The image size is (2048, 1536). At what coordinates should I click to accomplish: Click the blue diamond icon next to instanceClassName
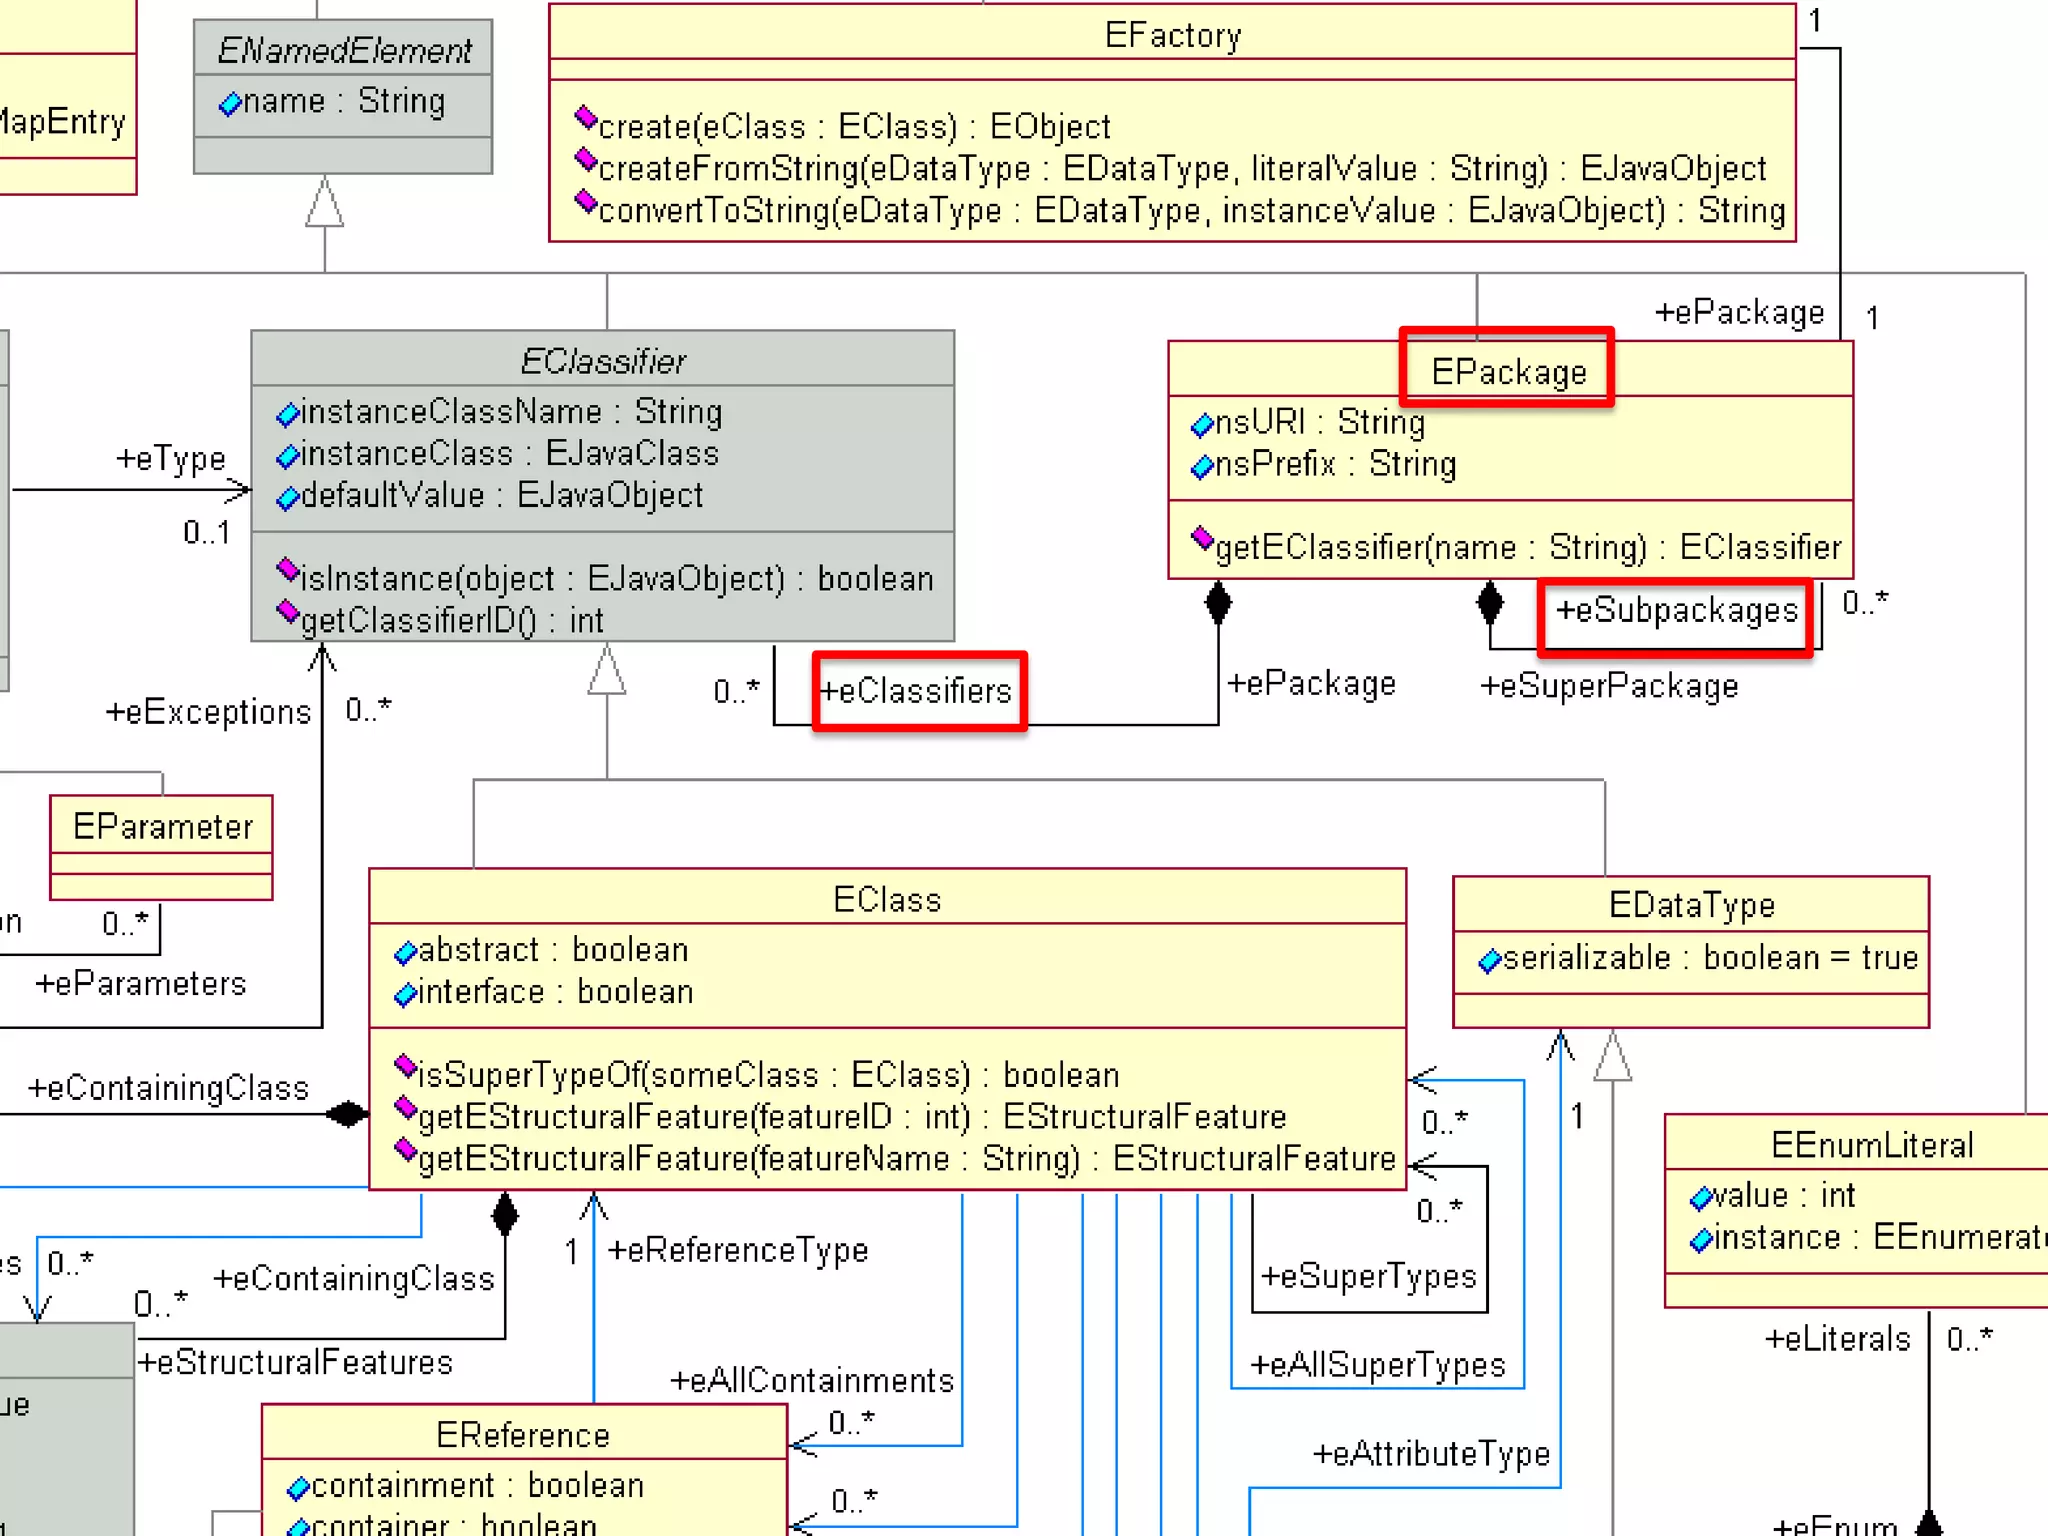pyautogui.click(x=288, y=414)
